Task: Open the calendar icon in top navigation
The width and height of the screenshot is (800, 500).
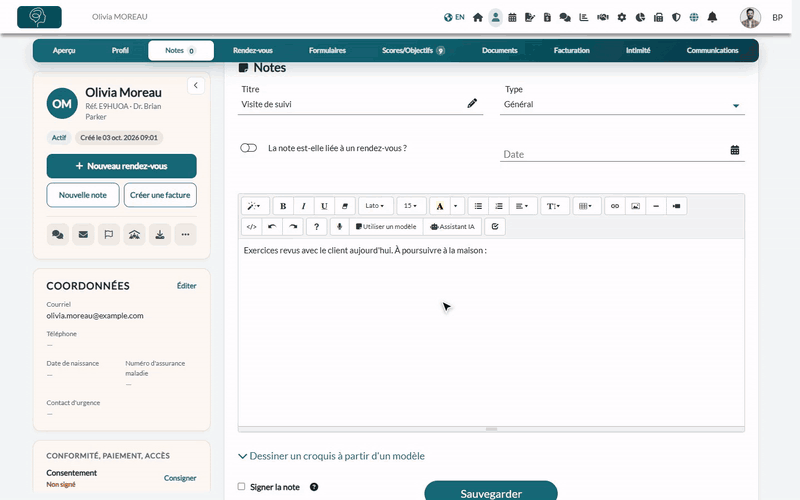Action: point(512,17)
